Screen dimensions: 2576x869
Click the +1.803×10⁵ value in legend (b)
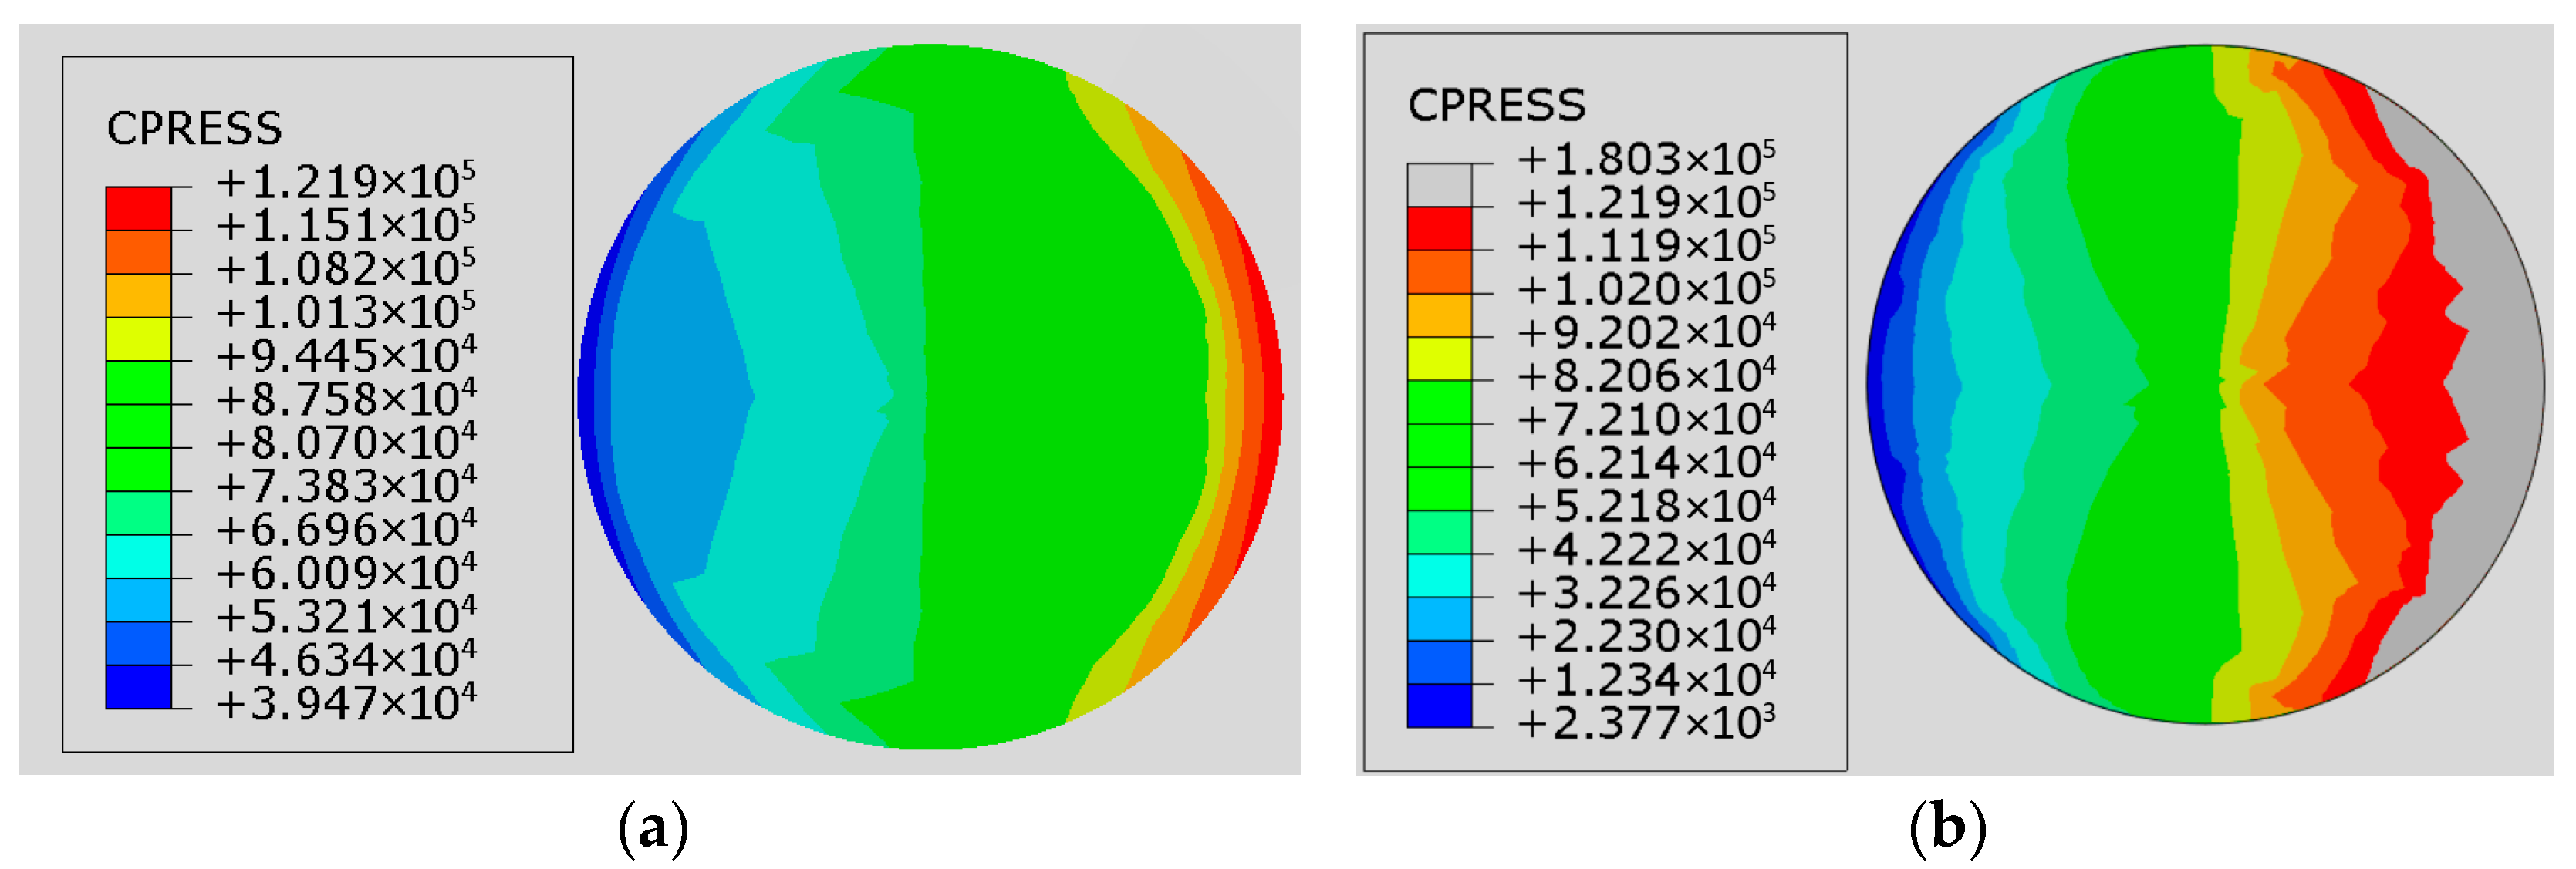click(x=1646, y=159)
